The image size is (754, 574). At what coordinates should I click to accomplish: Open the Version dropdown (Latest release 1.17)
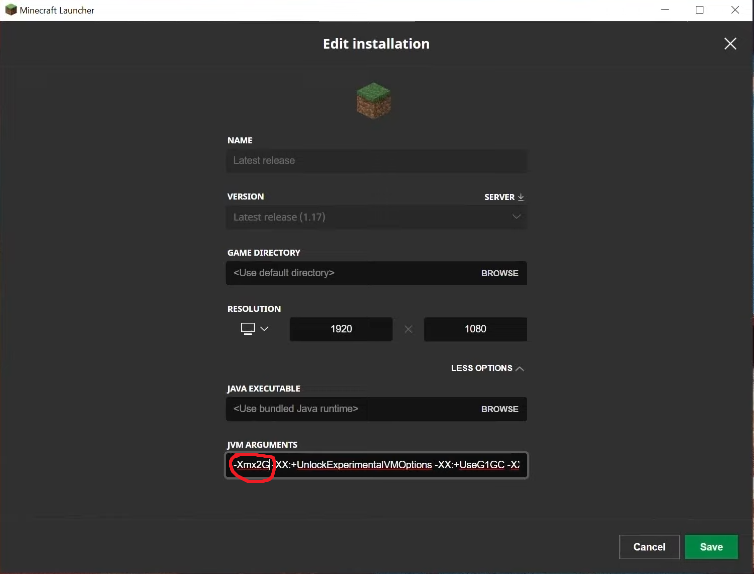tap(377, 217)
